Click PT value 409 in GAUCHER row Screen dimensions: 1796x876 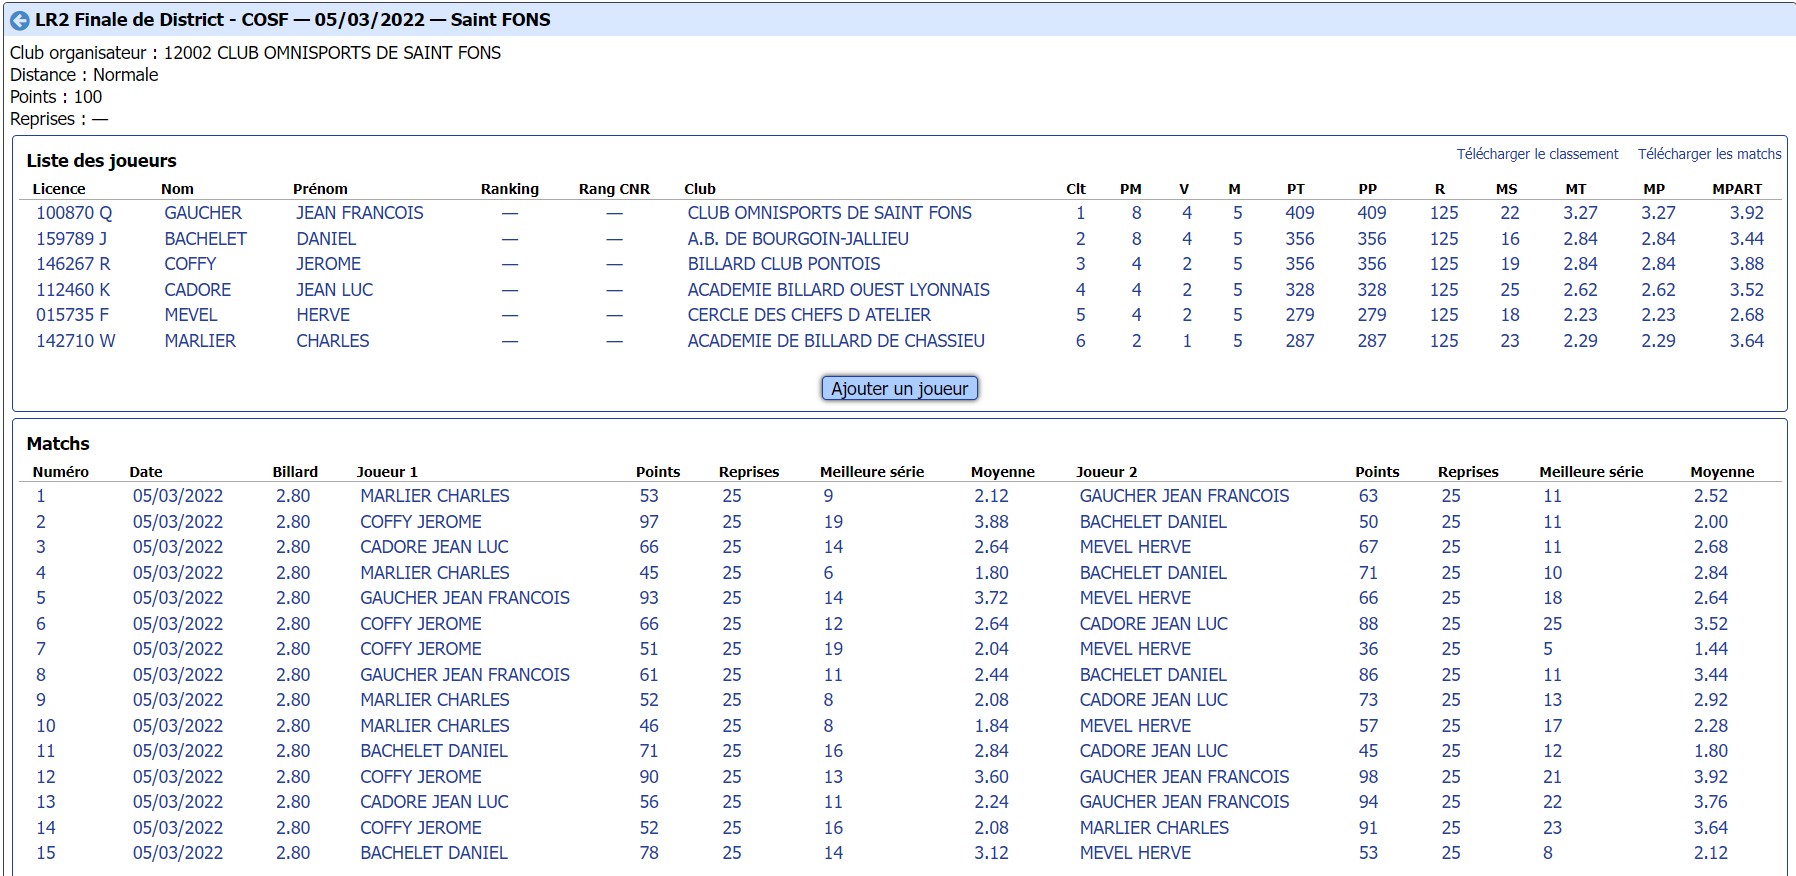[x=1300, y=213]
